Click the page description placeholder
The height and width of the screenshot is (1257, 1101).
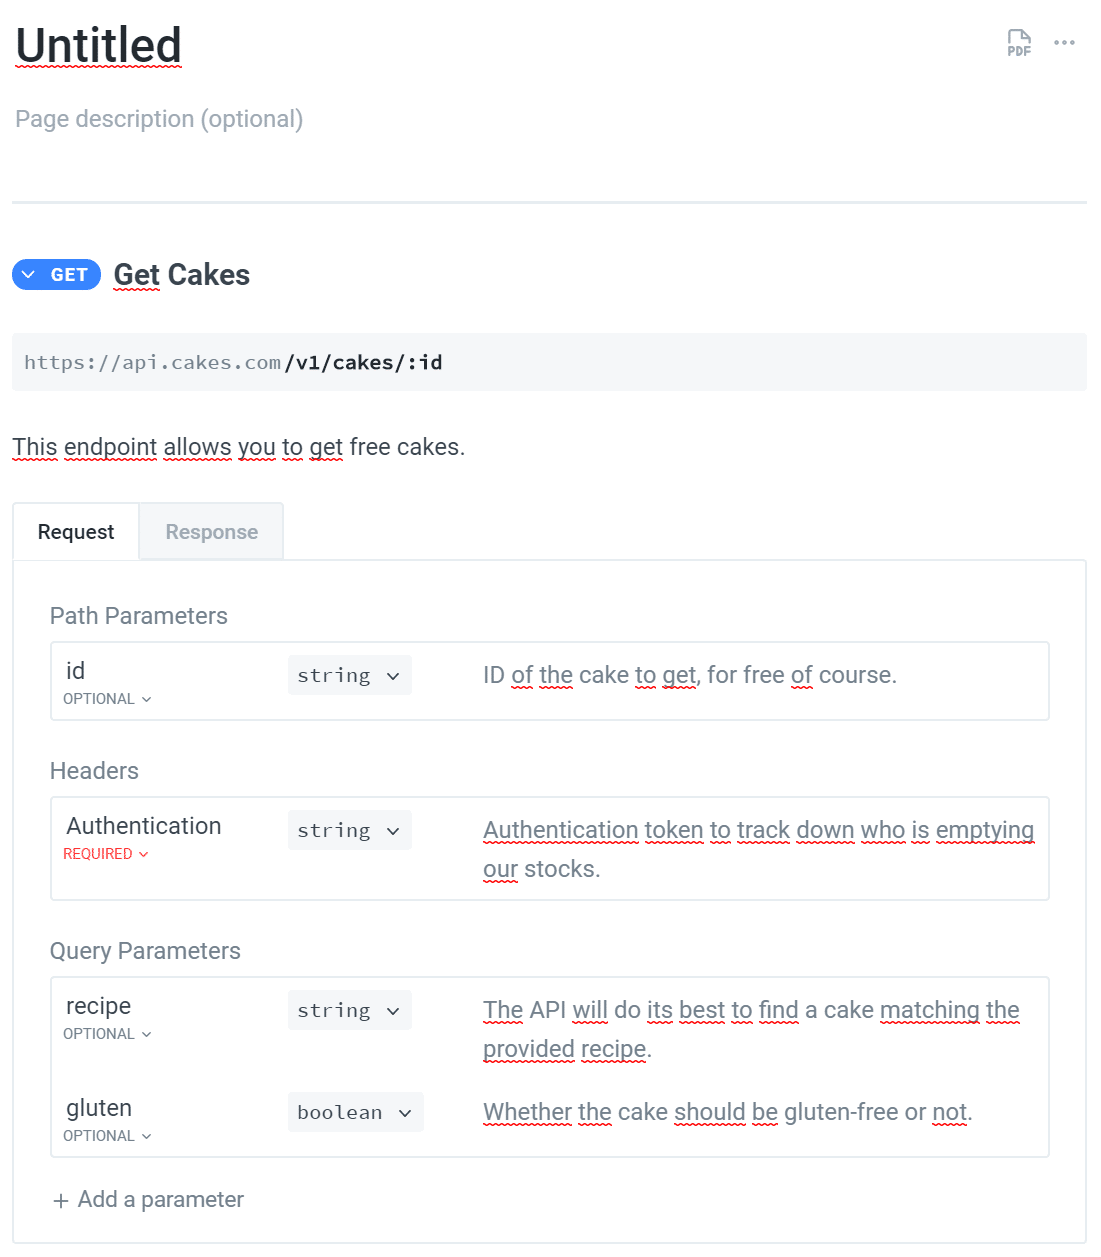pos(158,118)
